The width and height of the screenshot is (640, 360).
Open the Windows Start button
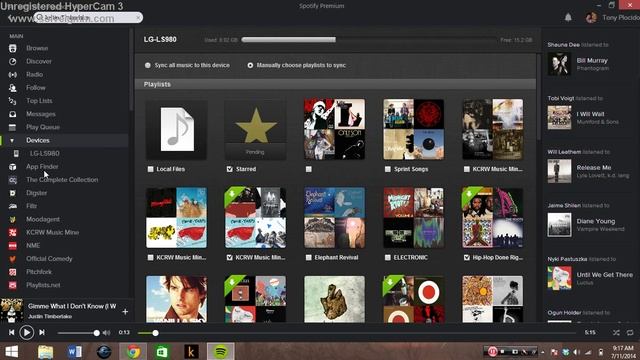click(x=11, y=351)
